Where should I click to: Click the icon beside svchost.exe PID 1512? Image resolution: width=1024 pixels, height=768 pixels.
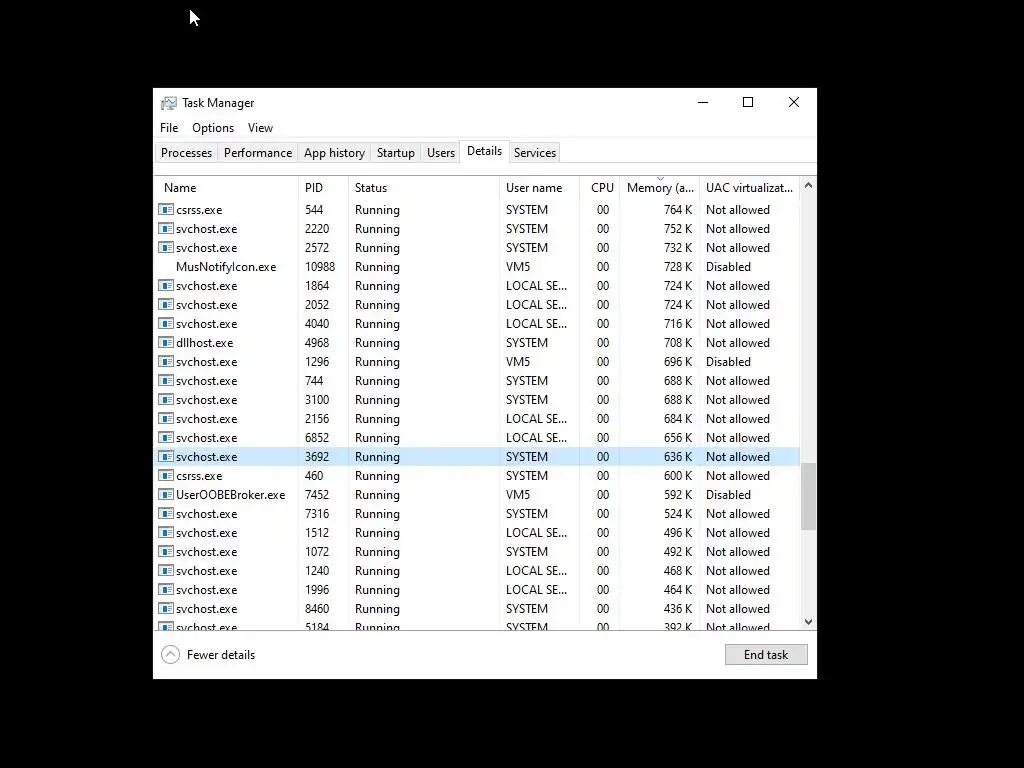pos(166,532)
